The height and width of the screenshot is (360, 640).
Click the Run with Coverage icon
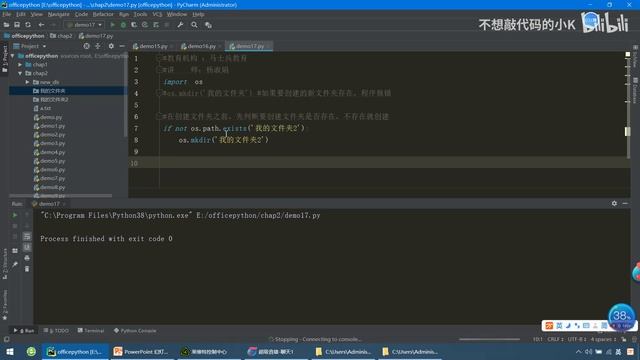click(x=134, y=25)
